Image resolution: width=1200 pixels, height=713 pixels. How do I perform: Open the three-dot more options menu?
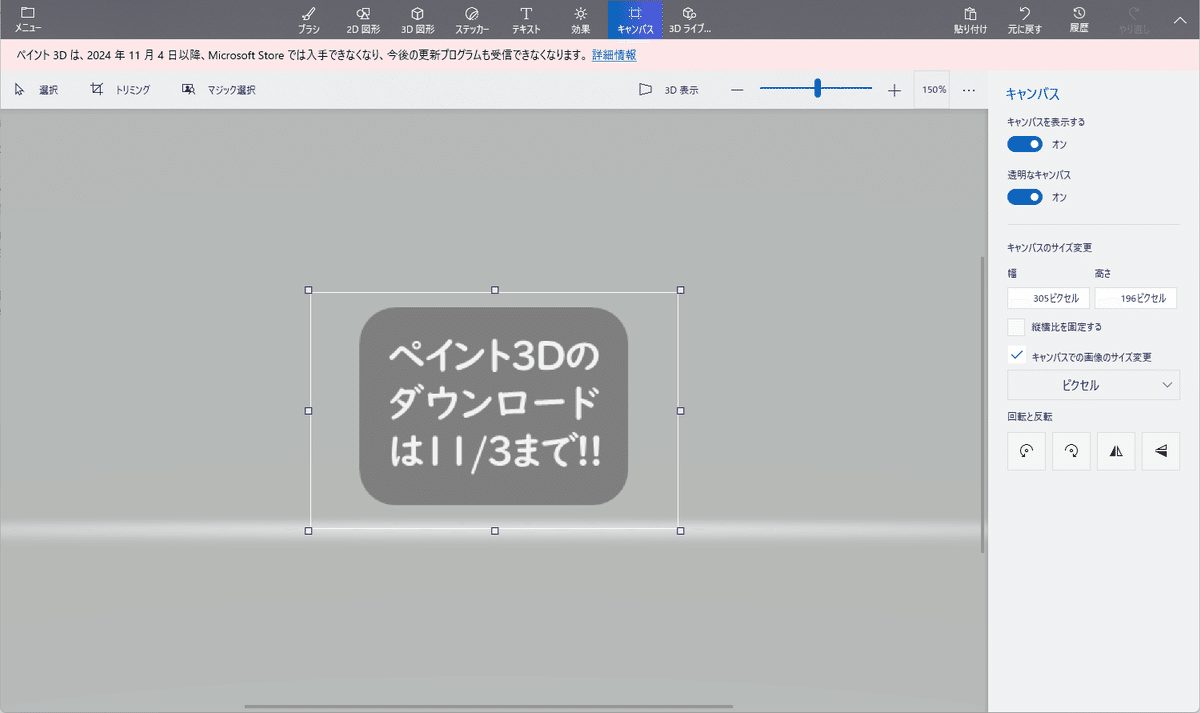969,90
